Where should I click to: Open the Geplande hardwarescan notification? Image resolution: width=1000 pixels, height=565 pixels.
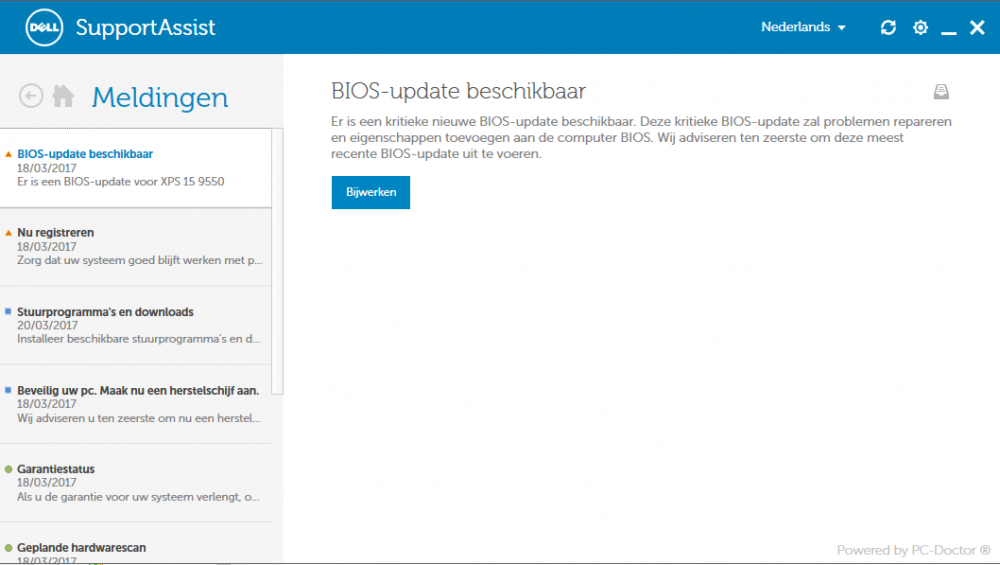(136, 544)
